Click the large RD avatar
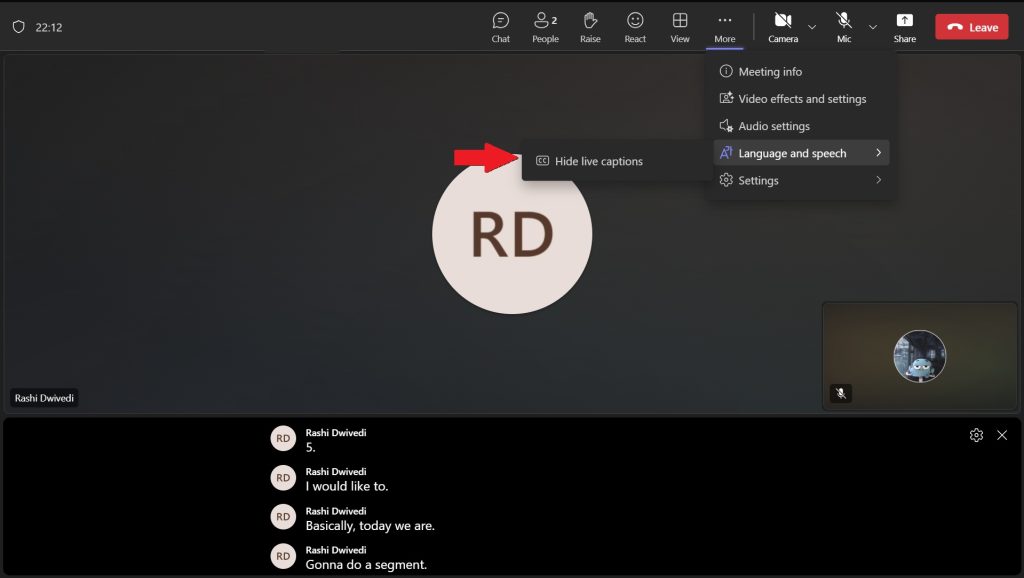This screenshot has height=578, width=1024. click(x=512, y=234)
